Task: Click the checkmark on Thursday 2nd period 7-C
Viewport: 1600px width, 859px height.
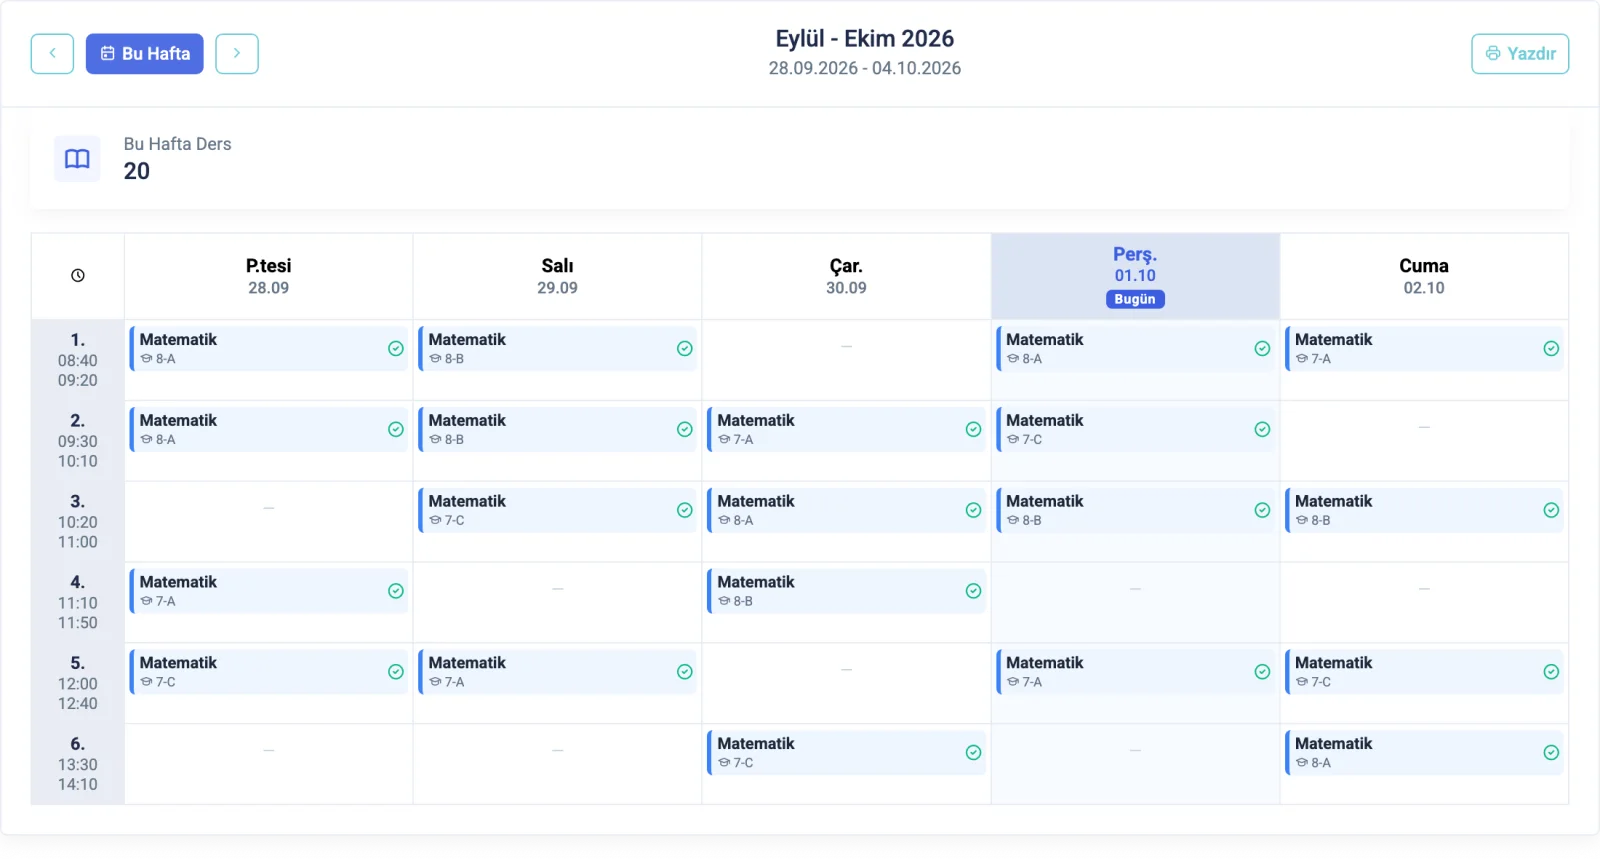Action: coord(1262,430)
